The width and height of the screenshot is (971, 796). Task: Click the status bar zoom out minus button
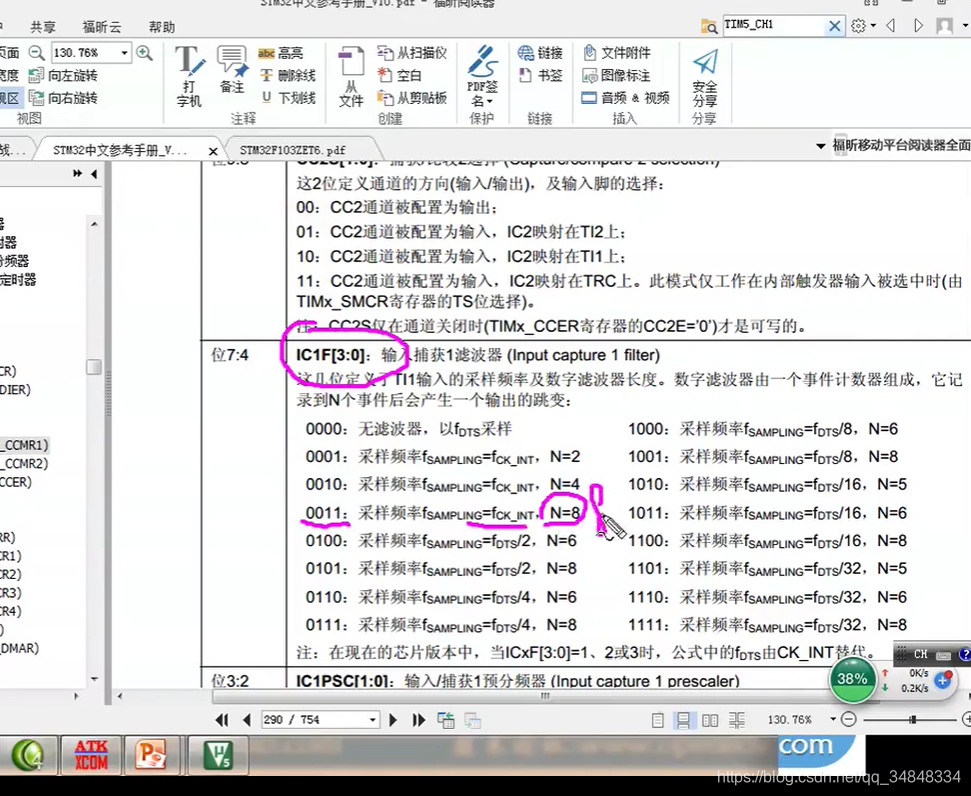849,719
